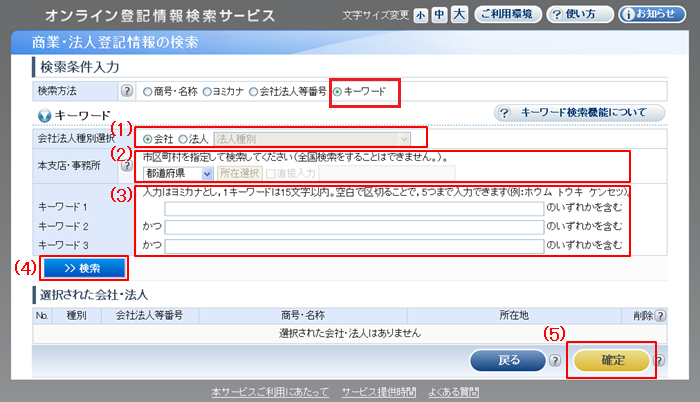Click the キーワード1 input field
Viewport: 700px width, 402px height.
pos(354,209)
